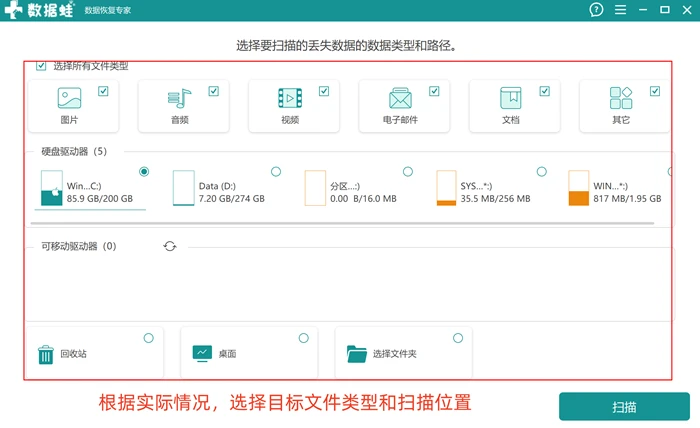Click the 文档 document icon
Screen dimensions: 700x428
[511, 98]
